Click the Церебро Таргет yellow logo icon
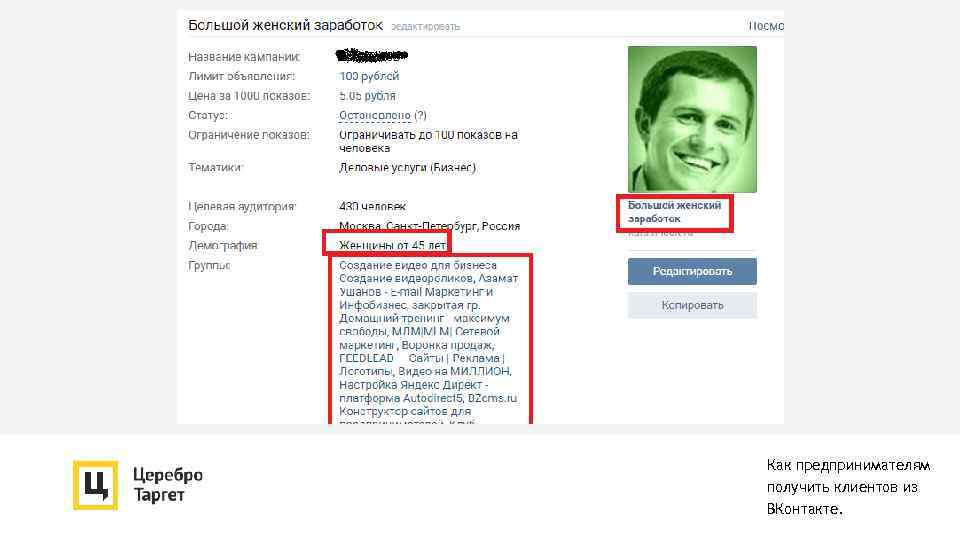960x540 pixels. coord(95,485)
